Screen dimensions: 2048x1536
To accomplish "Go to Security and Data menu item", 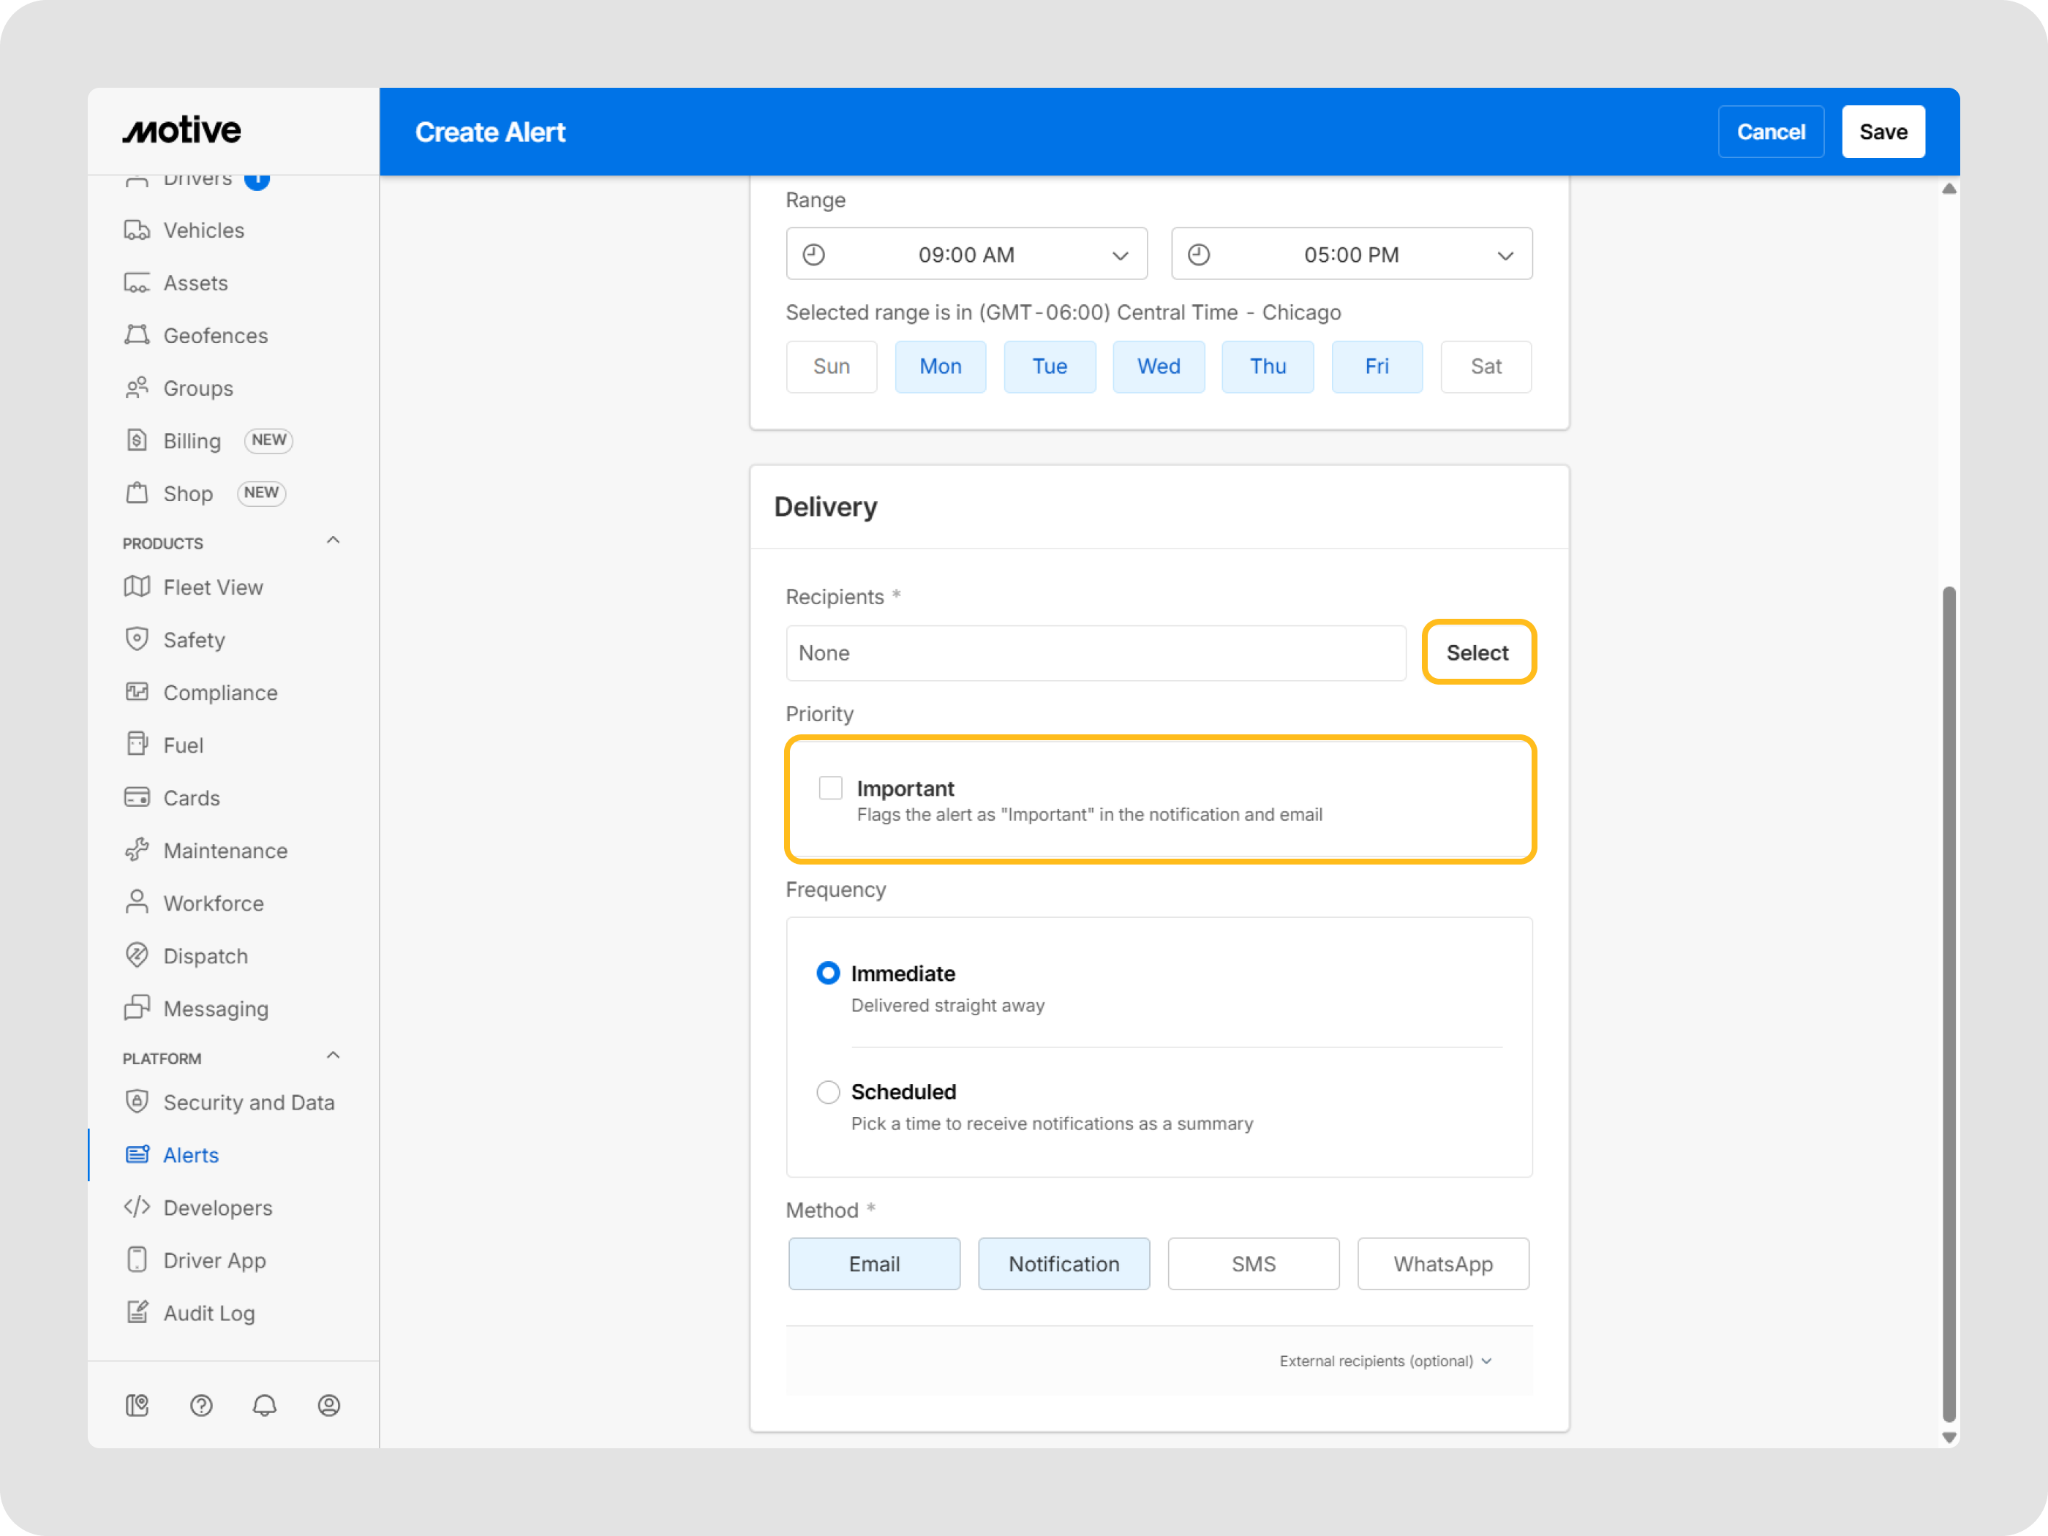I will coord(248,1102).
